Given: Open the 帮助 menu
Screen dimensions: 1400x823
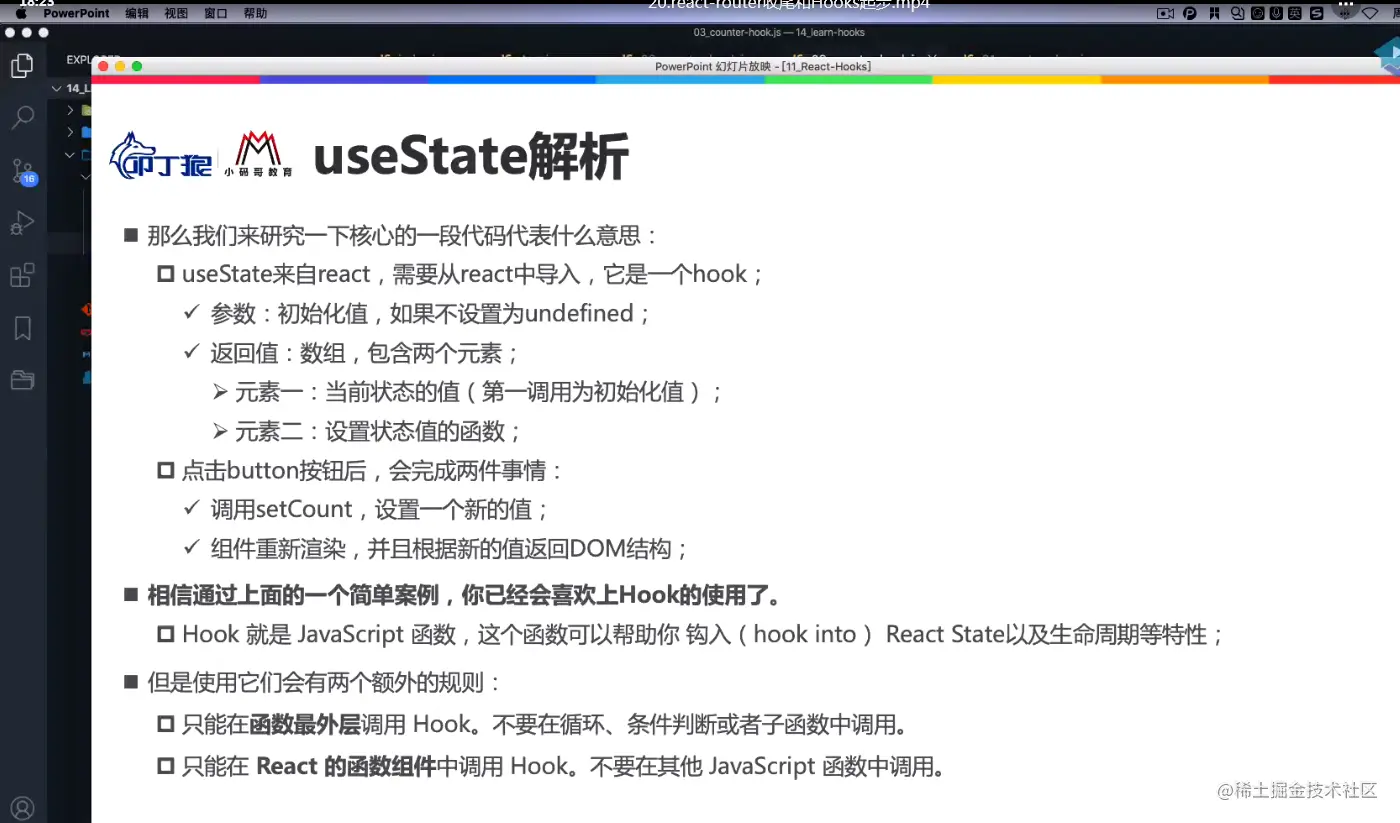Looking at the screenshot, I should [255, 14].
